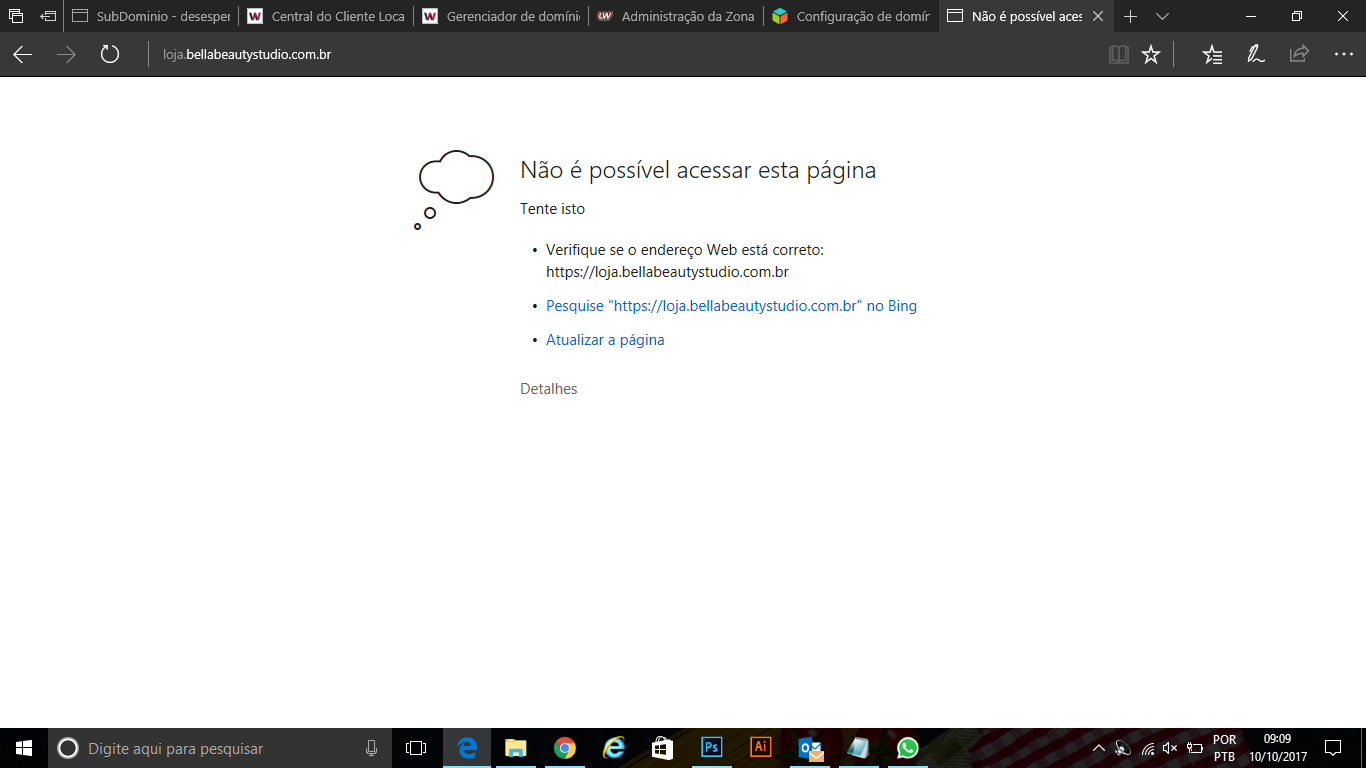The height and width of the screenshot is (768, 1366).
Task: Open WhatsApp from the taskbar
Action: 907,748
